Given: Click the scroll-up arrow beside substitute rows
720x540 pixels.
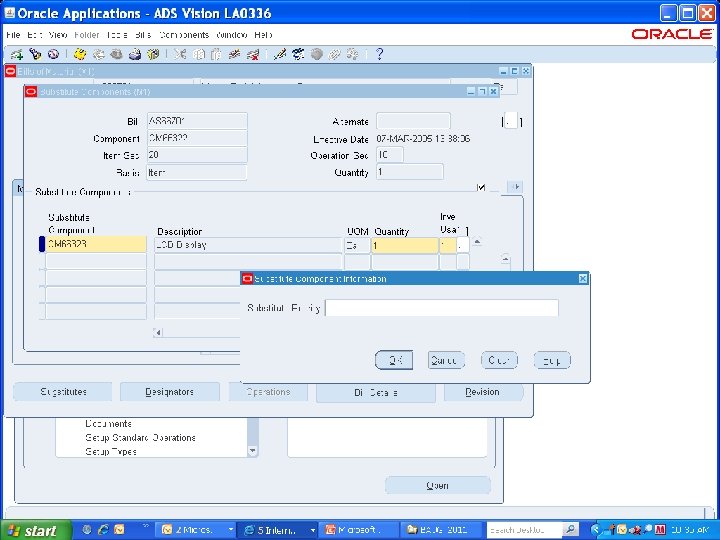Looking at the screenshot, I should pos(478,242).
